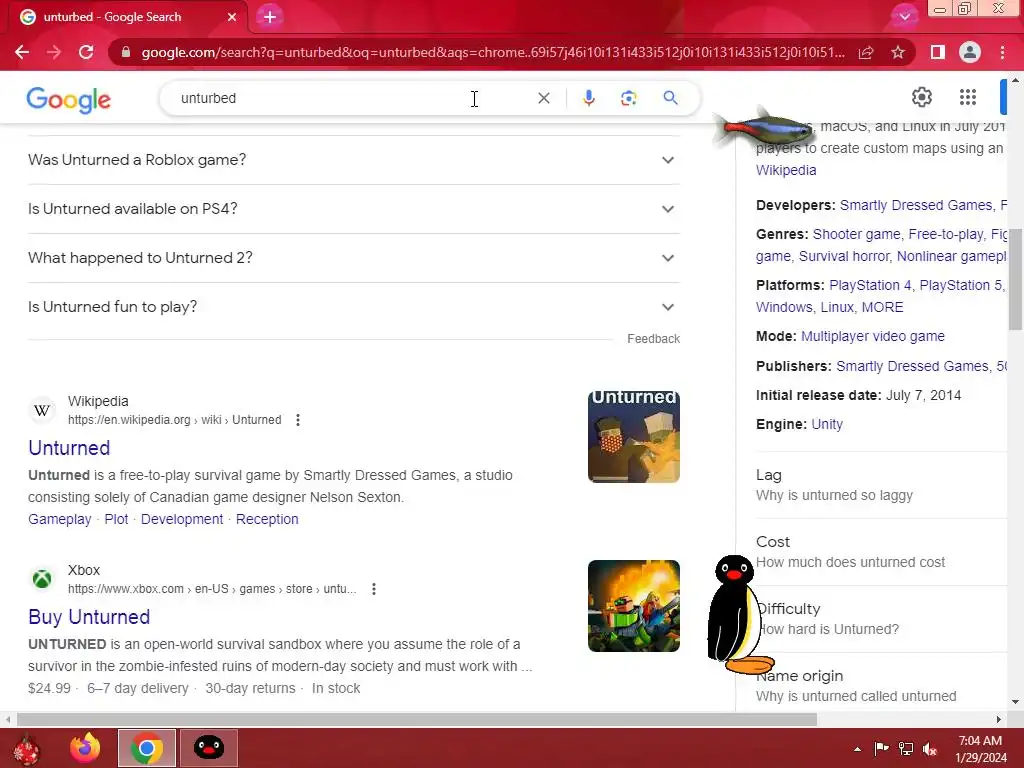Click the site lock icon in address bar
The width and height of the screenshot is (1024, 768).
click(x=126, y=52)
